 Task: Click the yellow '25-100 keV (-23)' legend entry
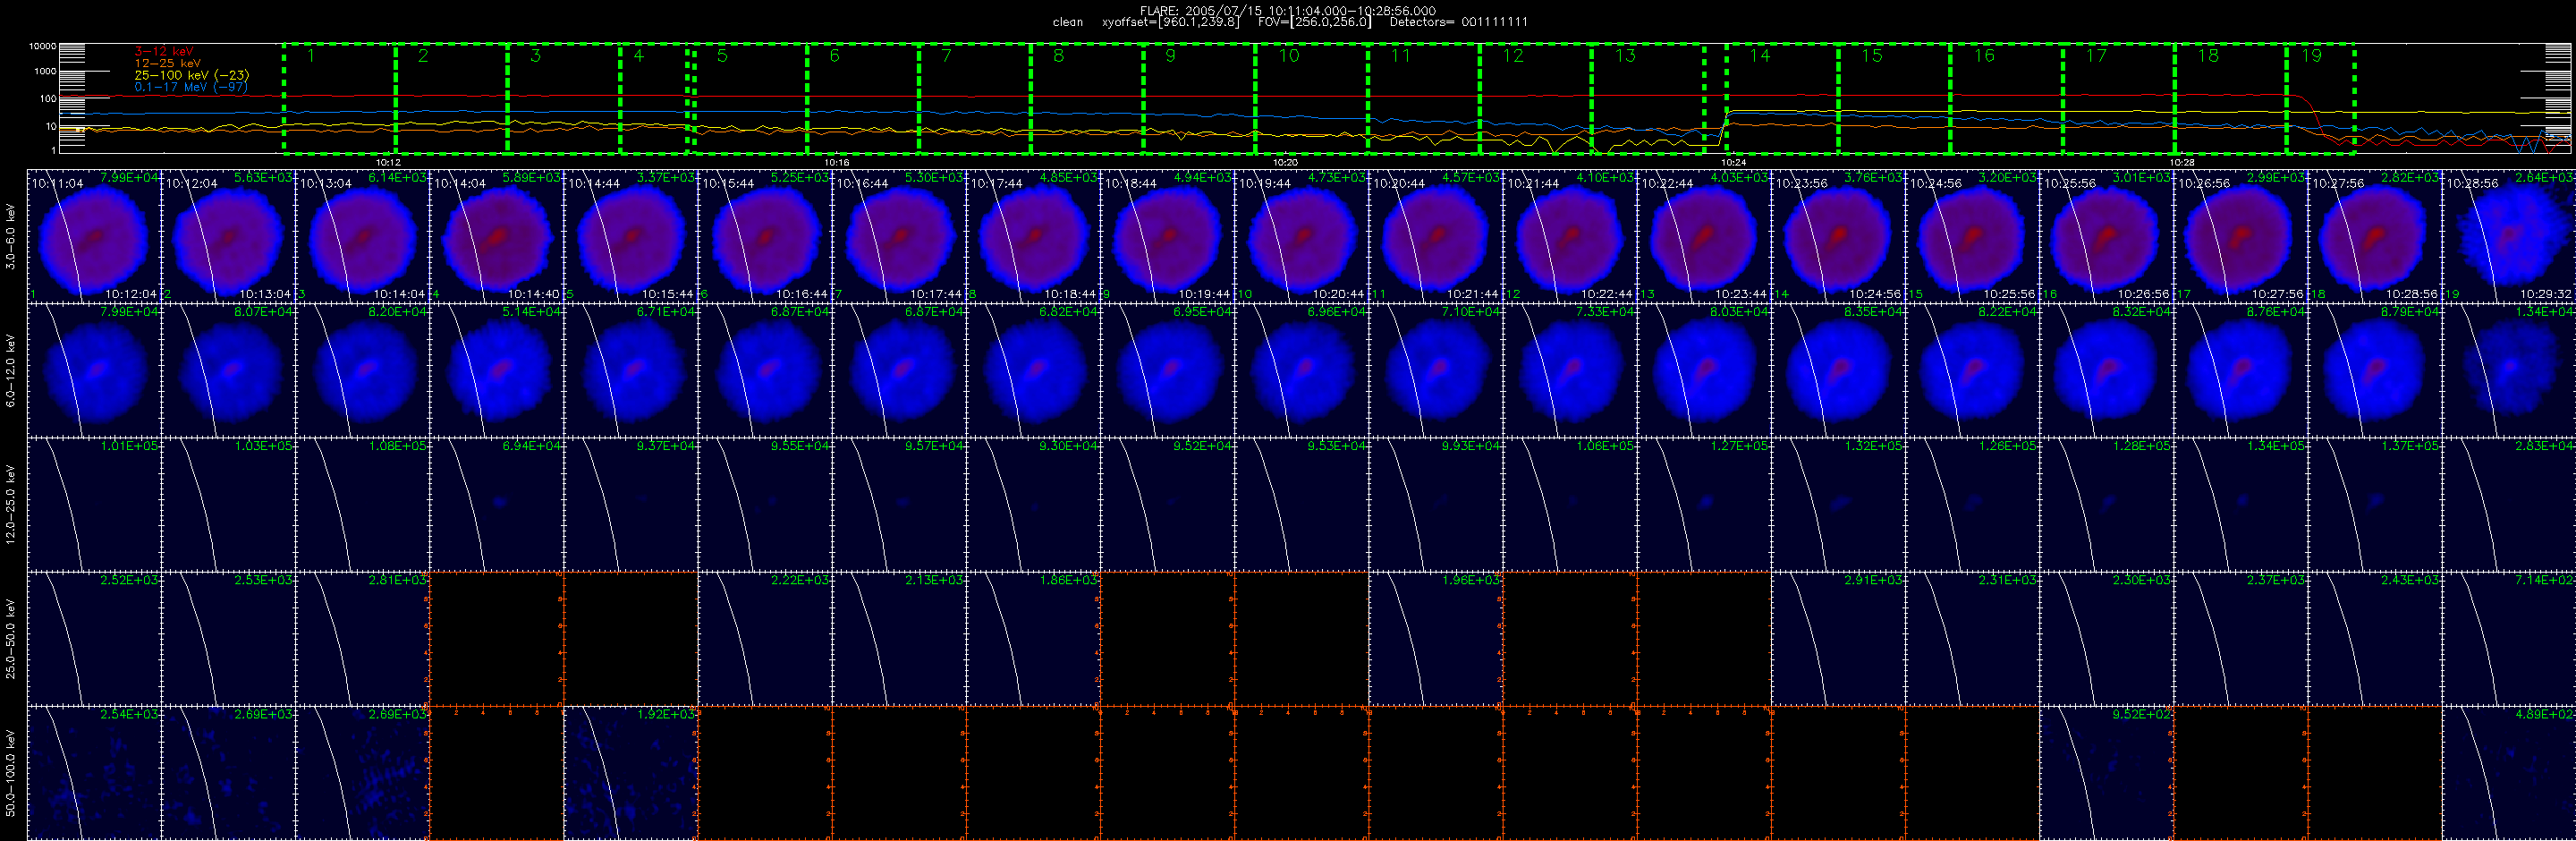(x=192, y=75)
